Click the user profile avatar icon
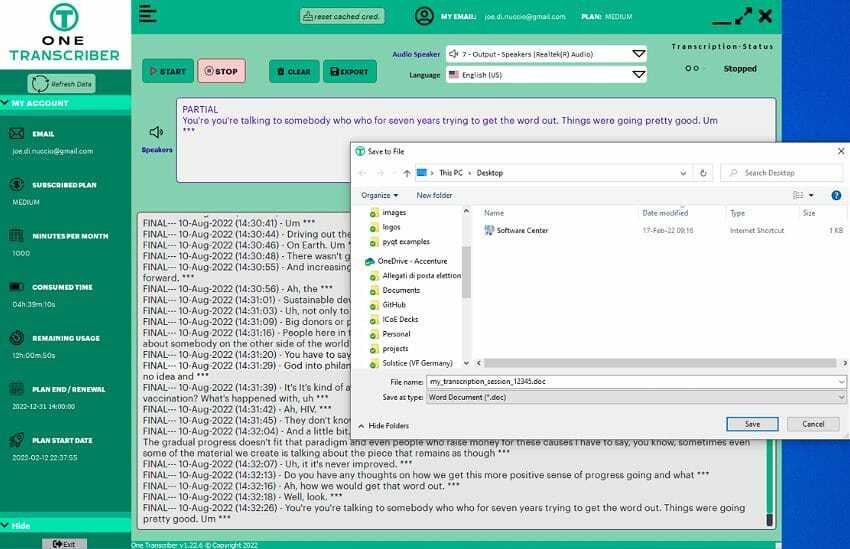This screenshot has width=850, height=549. coord(424,16)
